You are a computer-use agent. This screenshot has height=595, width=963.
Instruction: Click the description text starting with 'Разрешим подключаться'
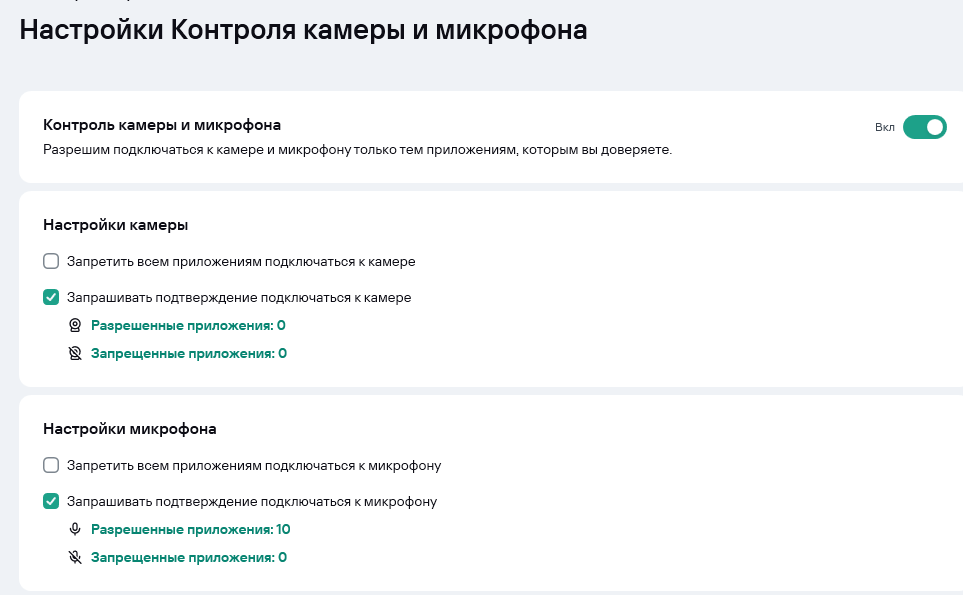coord(357,150)
